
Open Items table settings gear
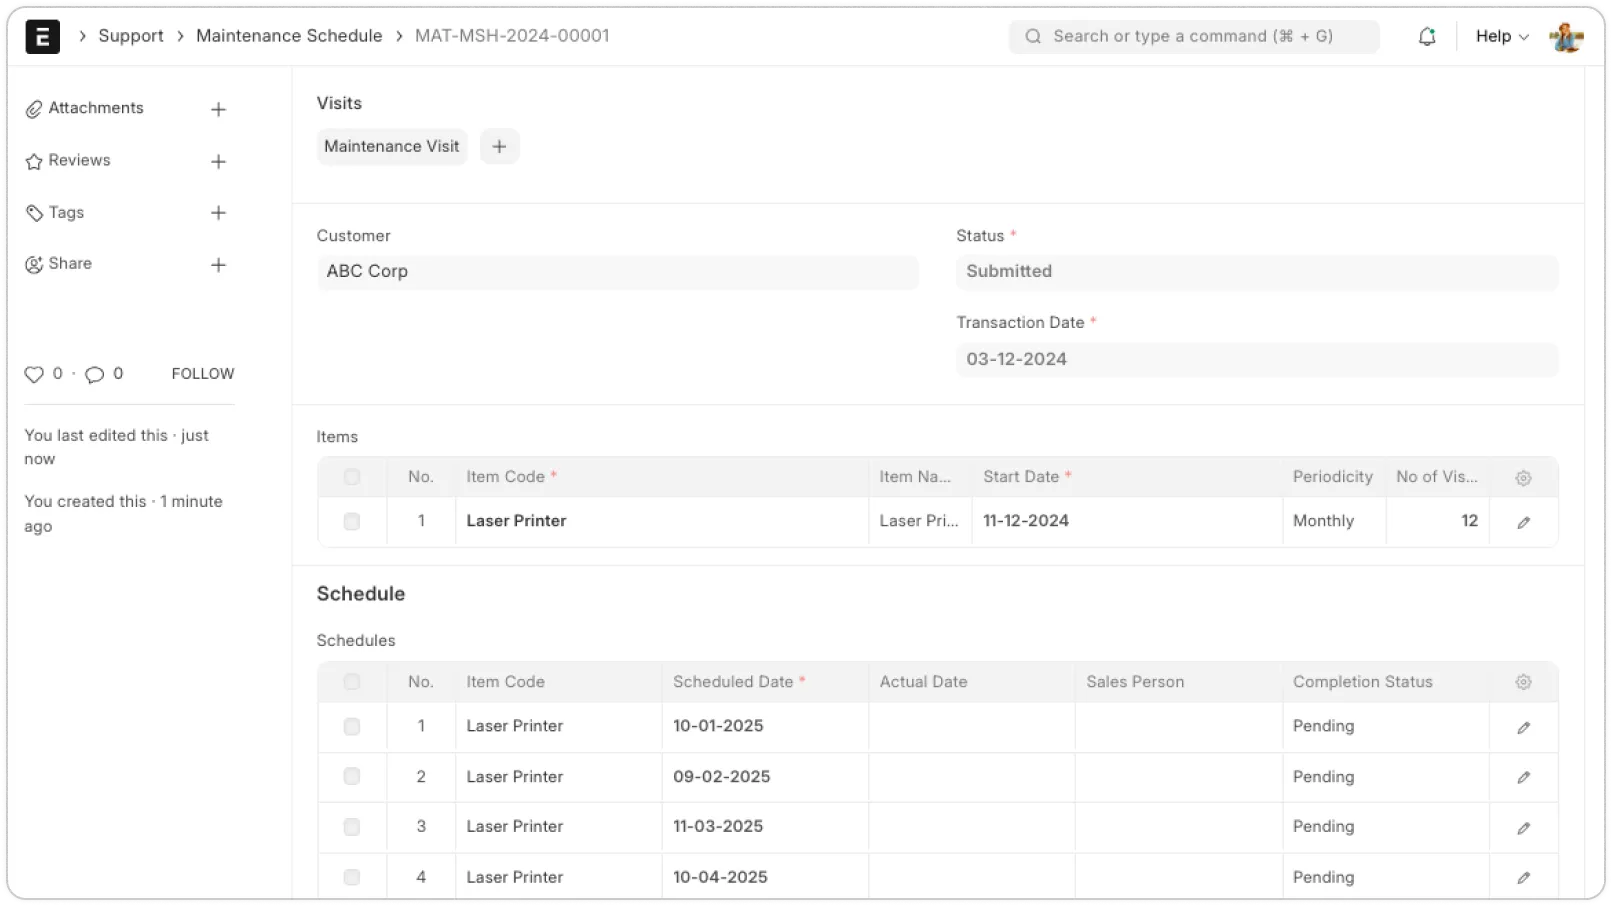pyautogui.click(x=1523, y=478)
